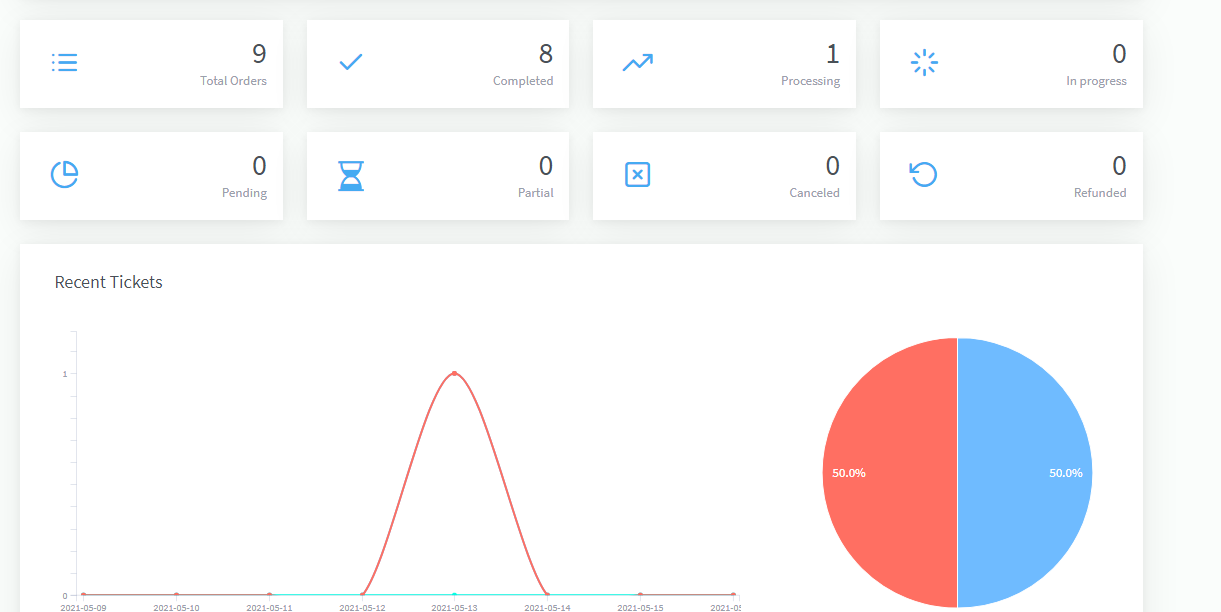Click the Processing trend arrow icon
Screen dimensions: 1221x612
point(637,63)
